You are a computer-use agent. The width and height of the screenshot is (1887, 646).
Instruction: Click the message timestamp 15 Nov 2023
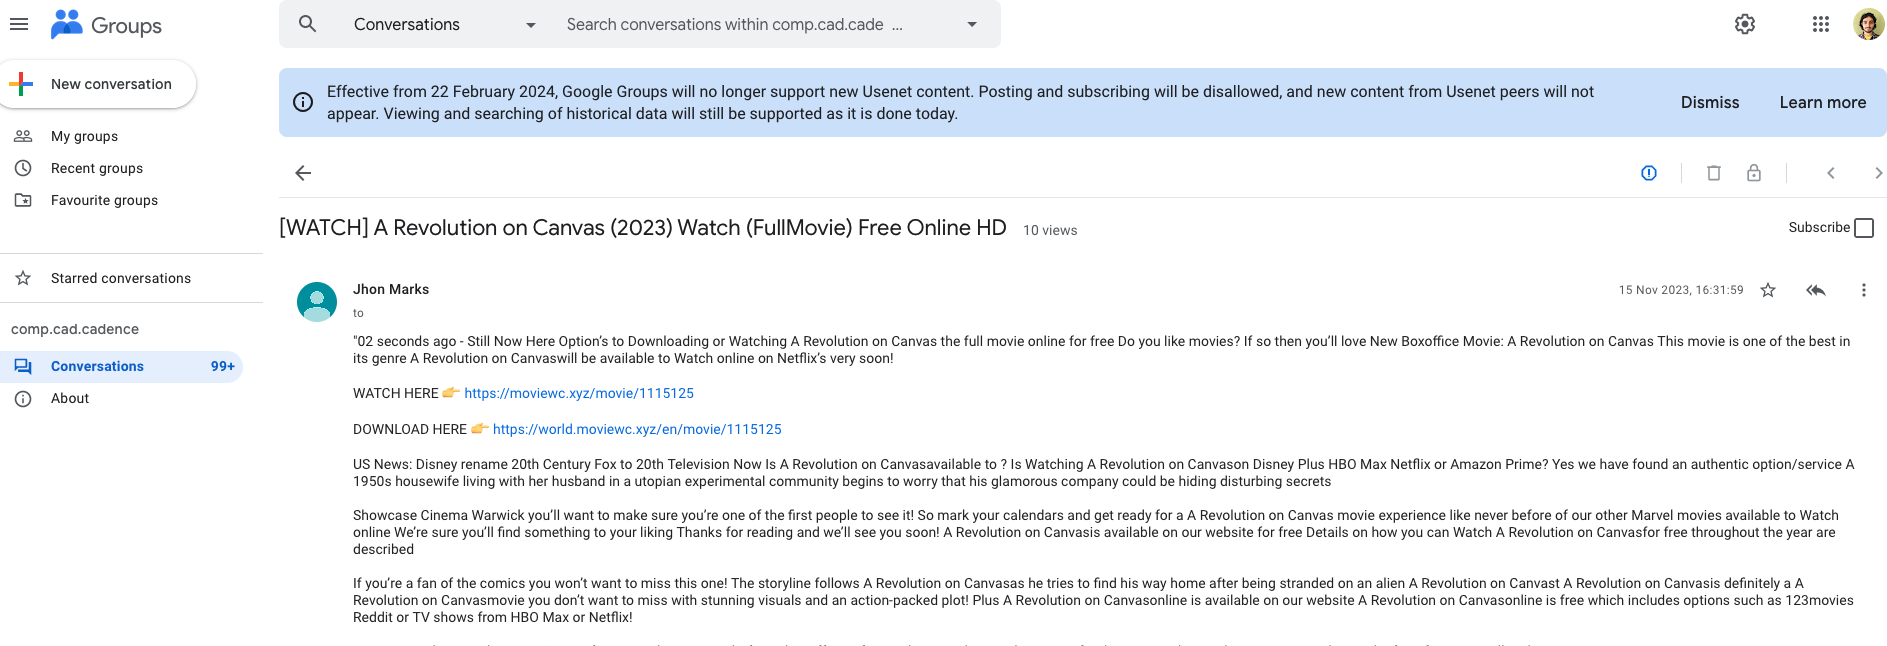(1681, 290)
